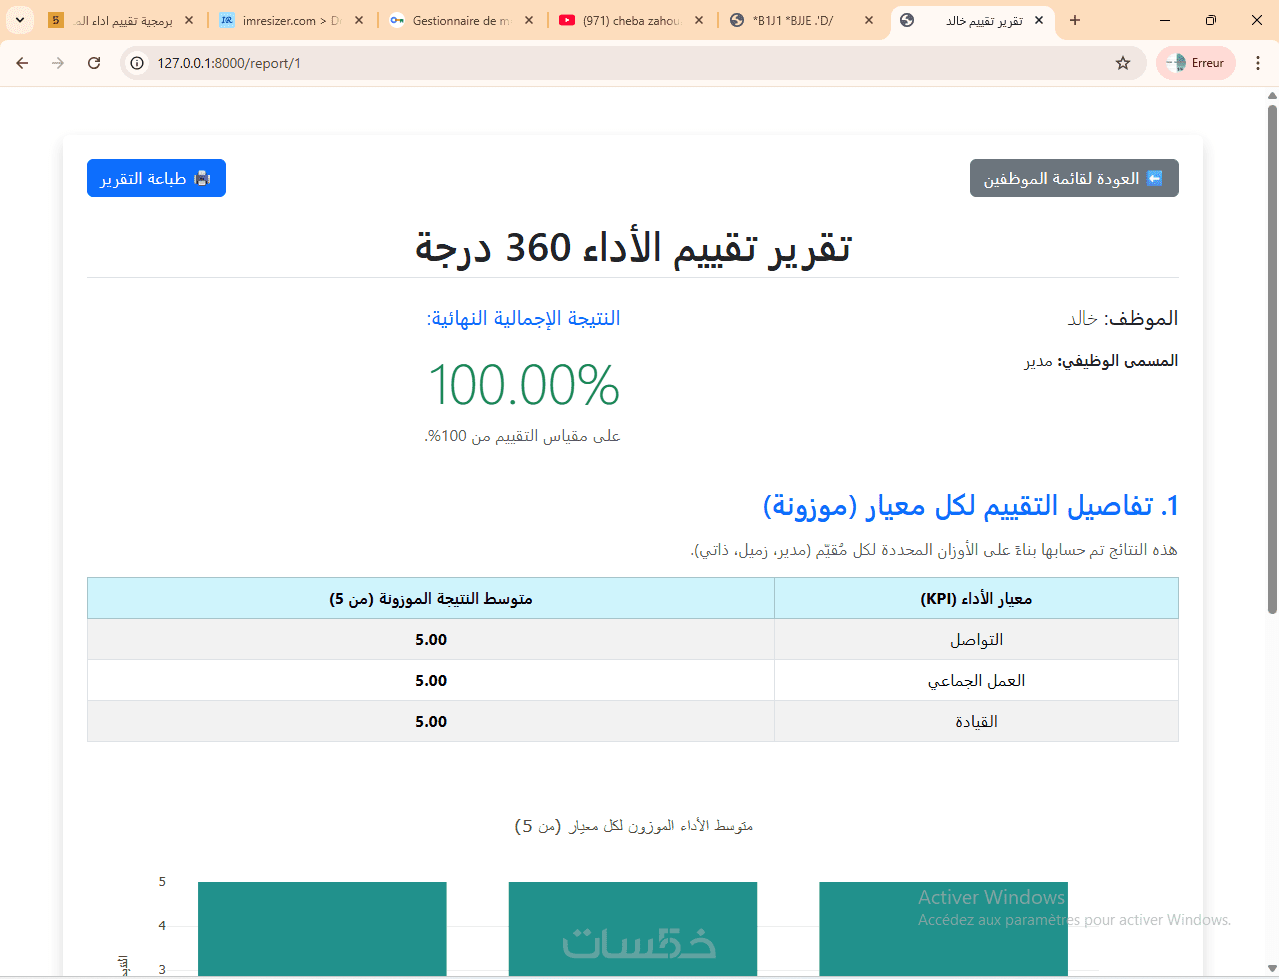The width and height of the screenshot is (1279, 979).
Task: Minimize the Chrome window
Action: [1165, 20]
